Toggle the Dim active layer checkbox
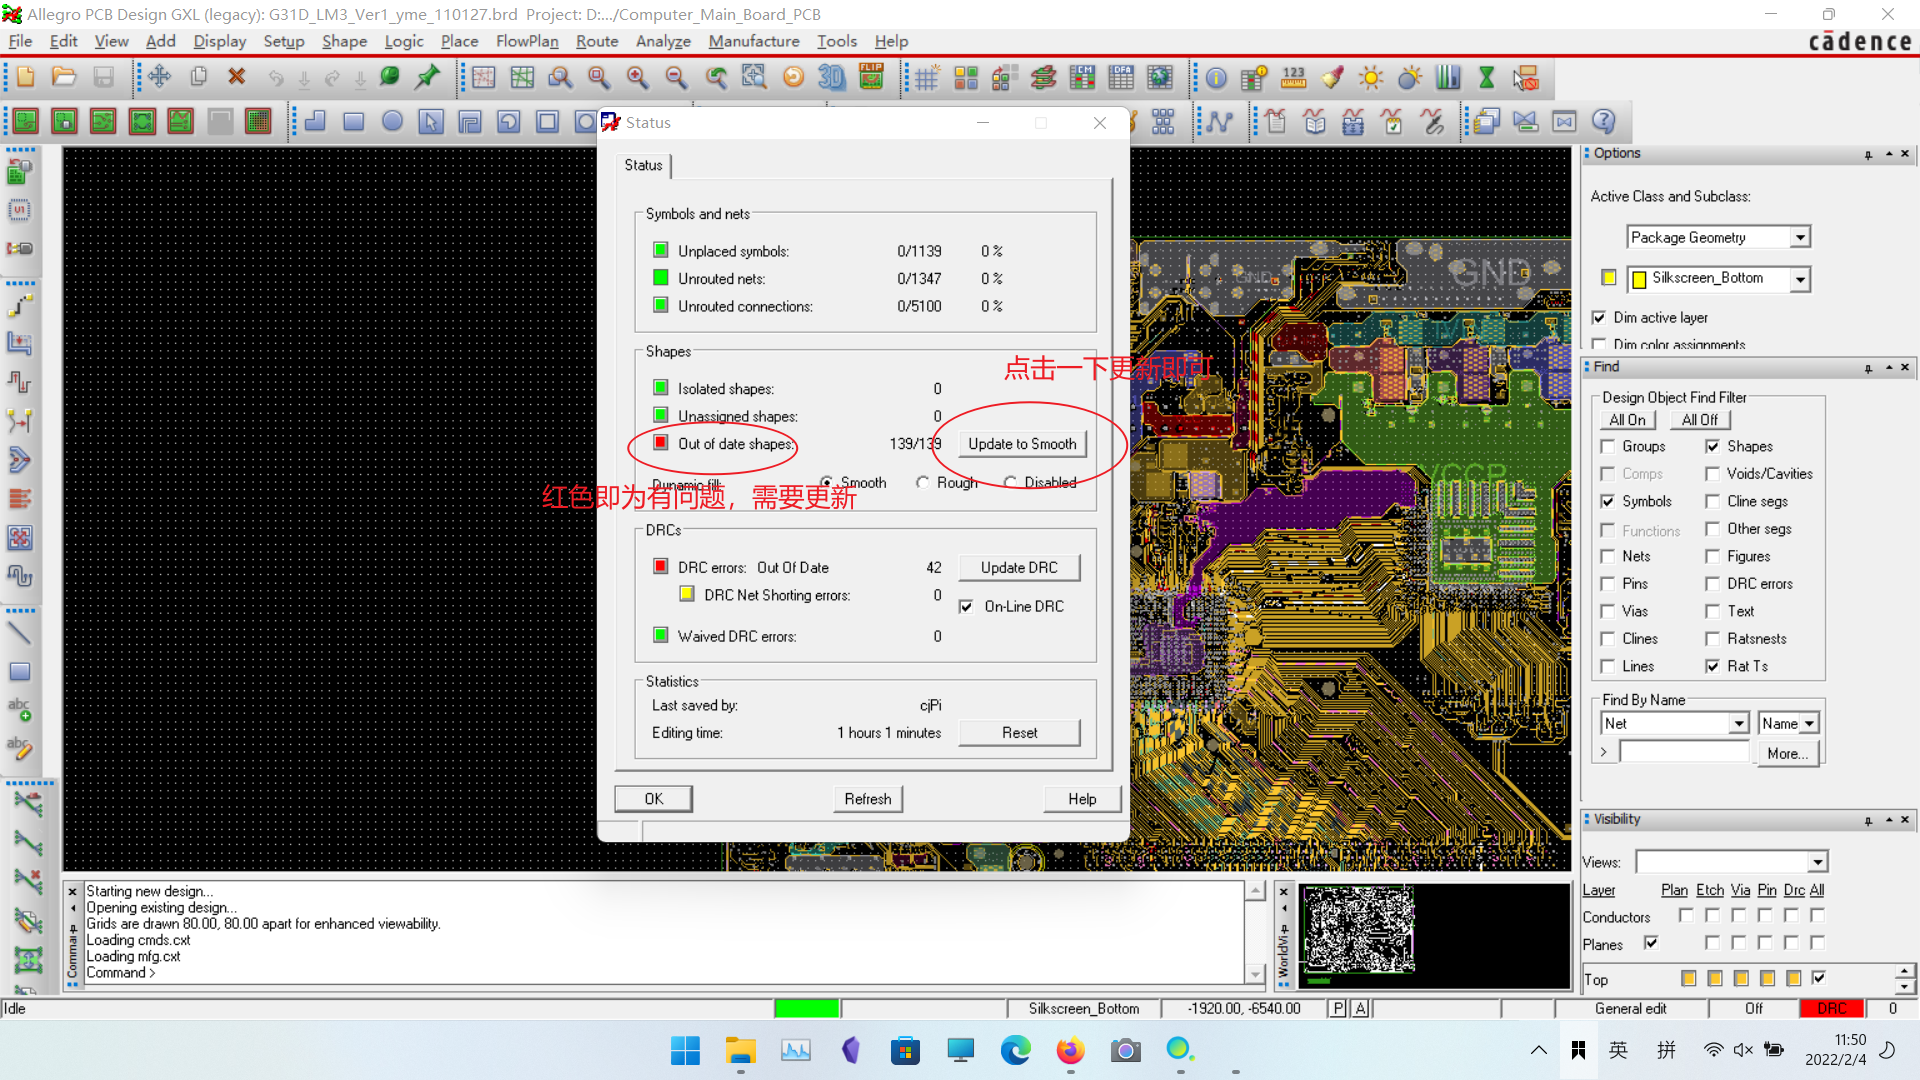Image resolution: width=1920 pixels, height=1080 pixels. [1599, 317]
